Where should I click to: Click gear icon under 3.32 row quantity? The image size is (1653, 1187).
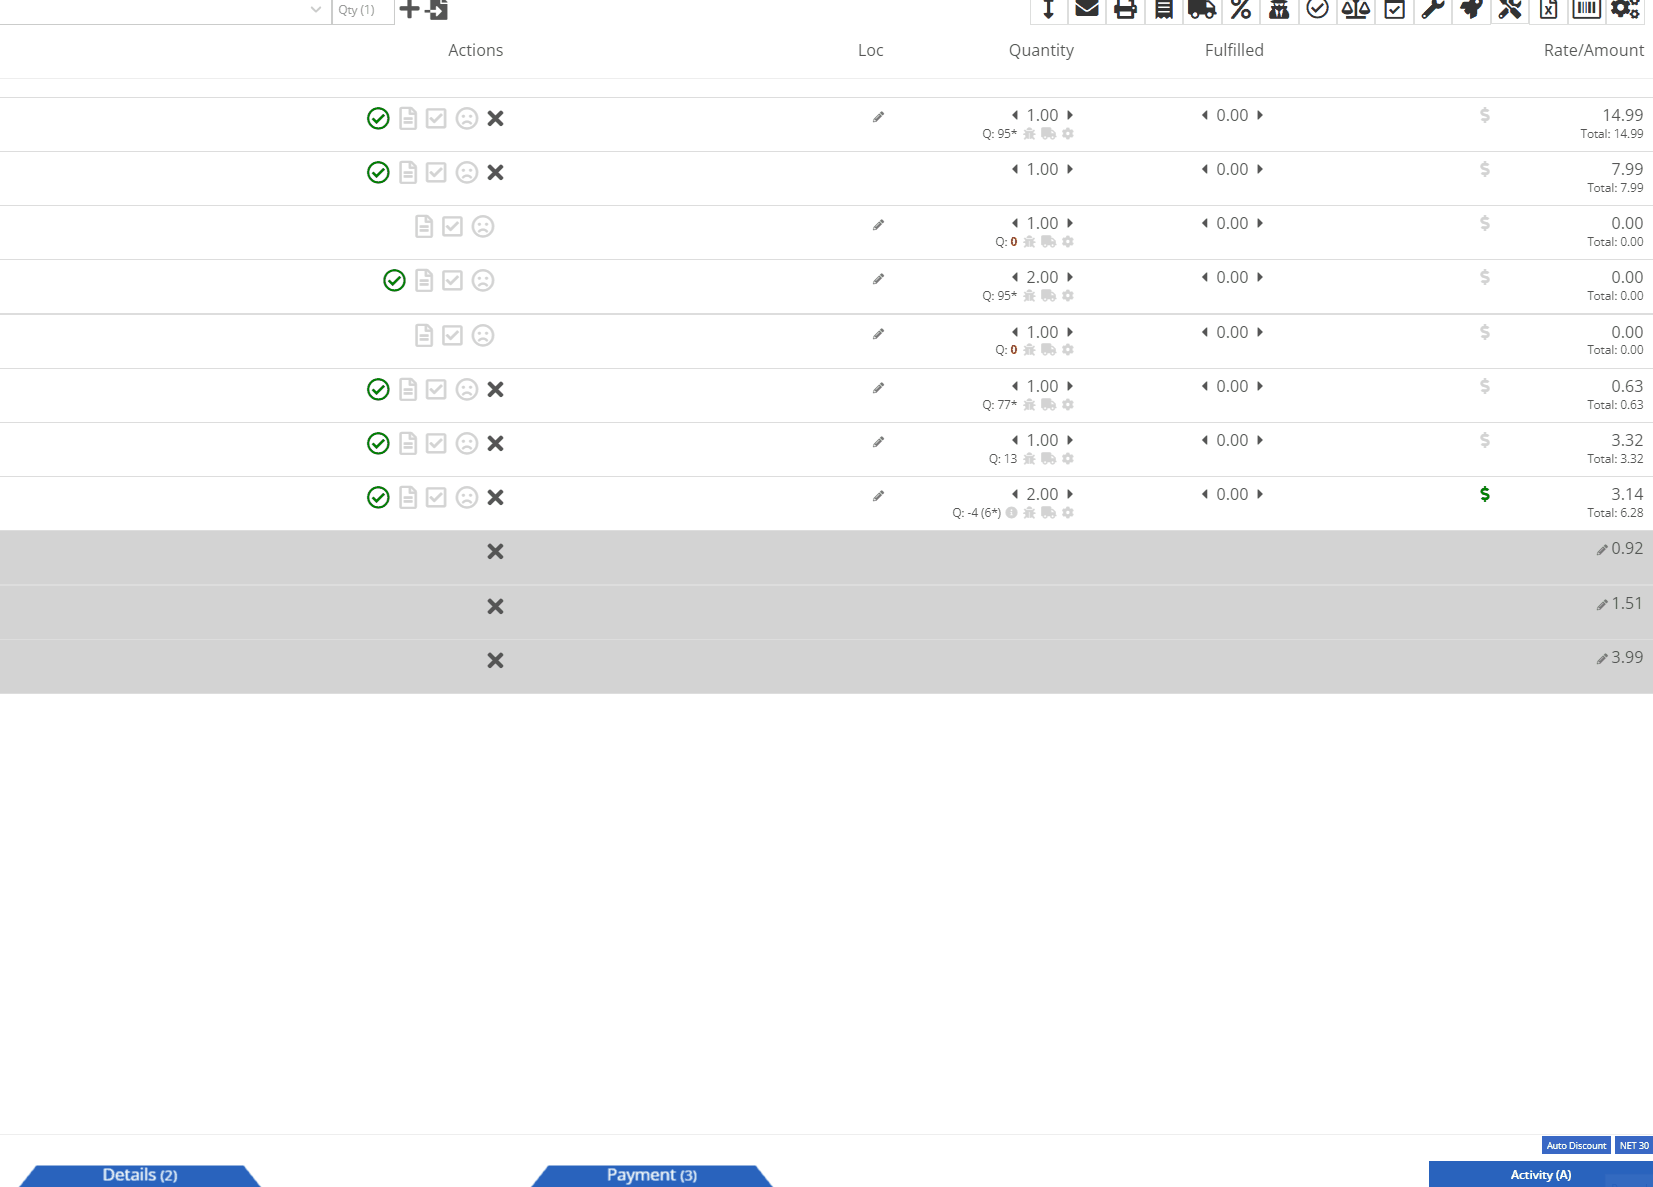[x=1068, y=459]
